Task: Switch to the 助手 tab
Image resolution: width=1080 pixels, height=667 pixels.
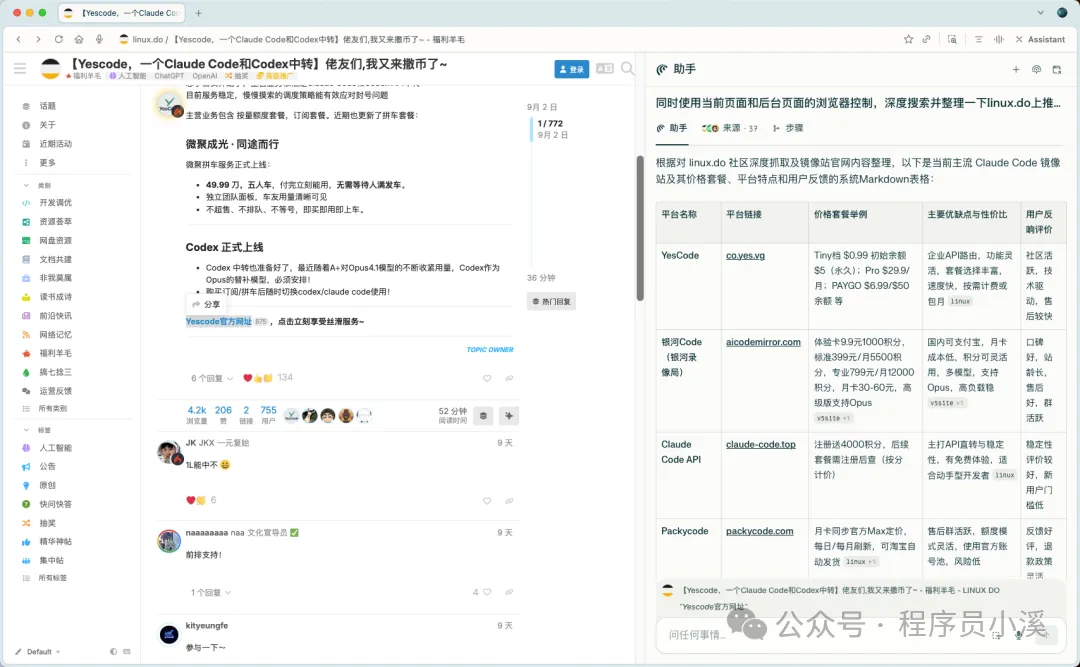Action: [x=672, y=128]
